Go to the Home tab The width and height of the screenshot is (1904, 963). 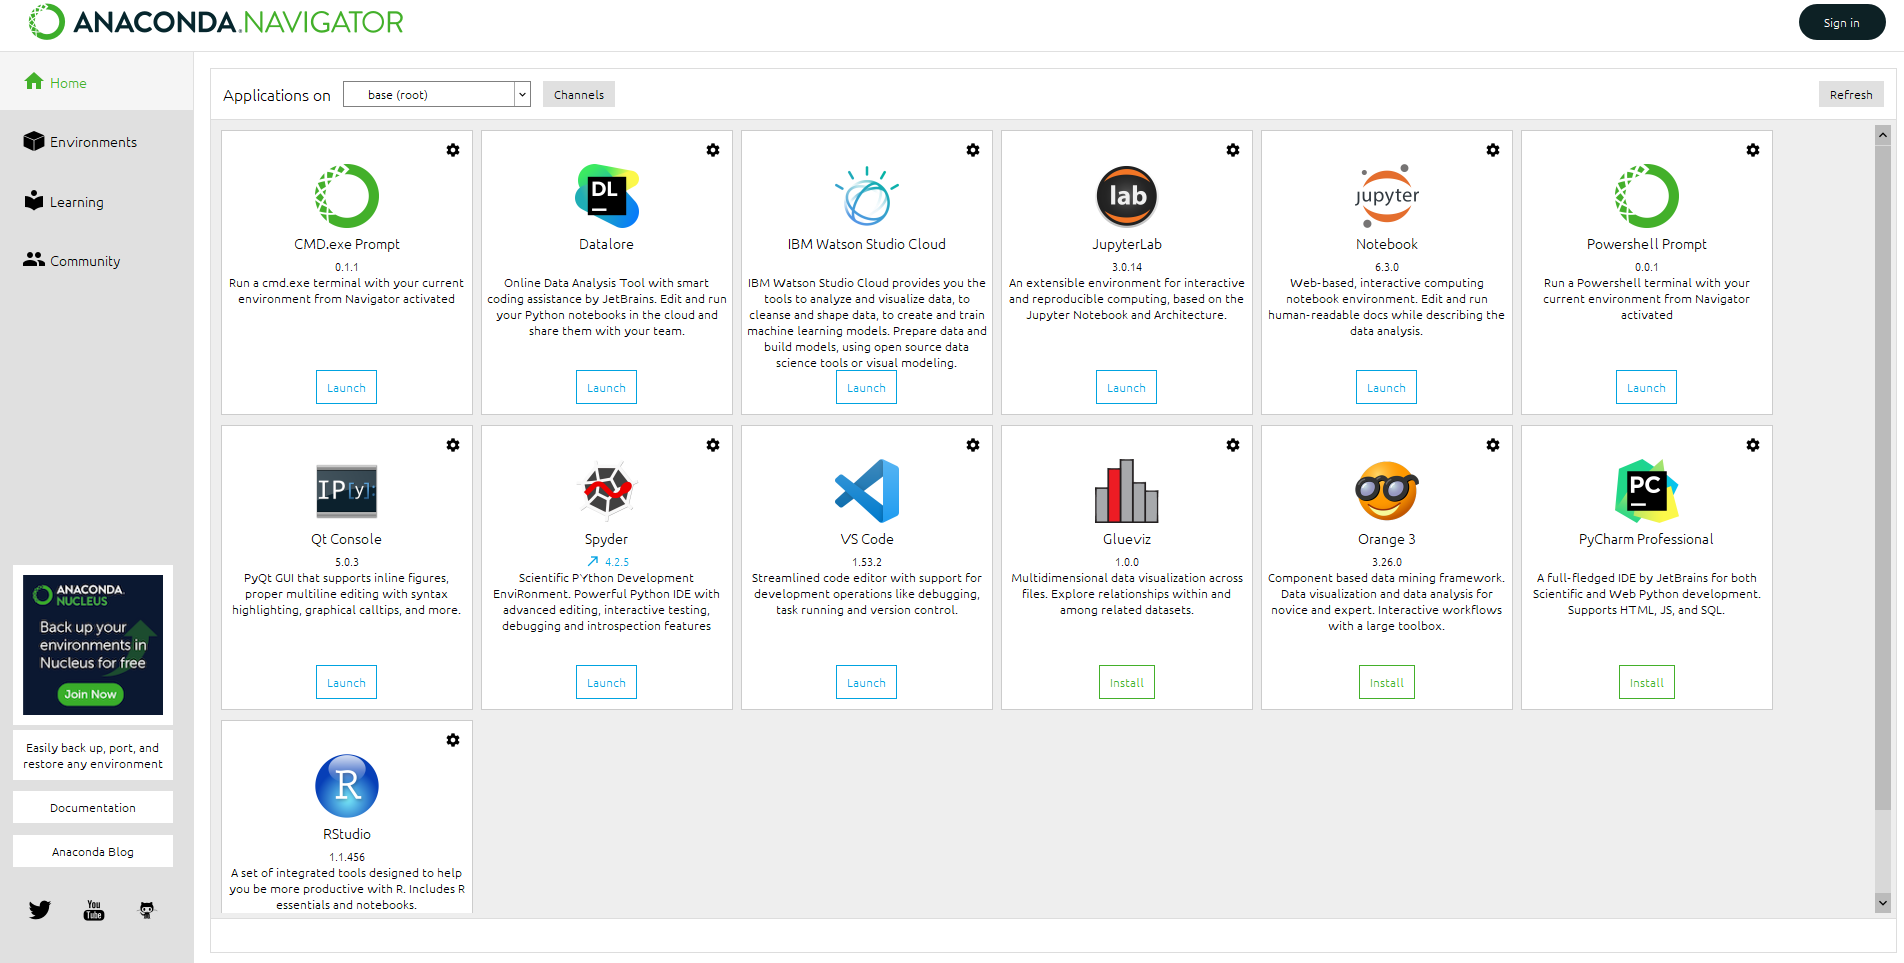(96, 82)
